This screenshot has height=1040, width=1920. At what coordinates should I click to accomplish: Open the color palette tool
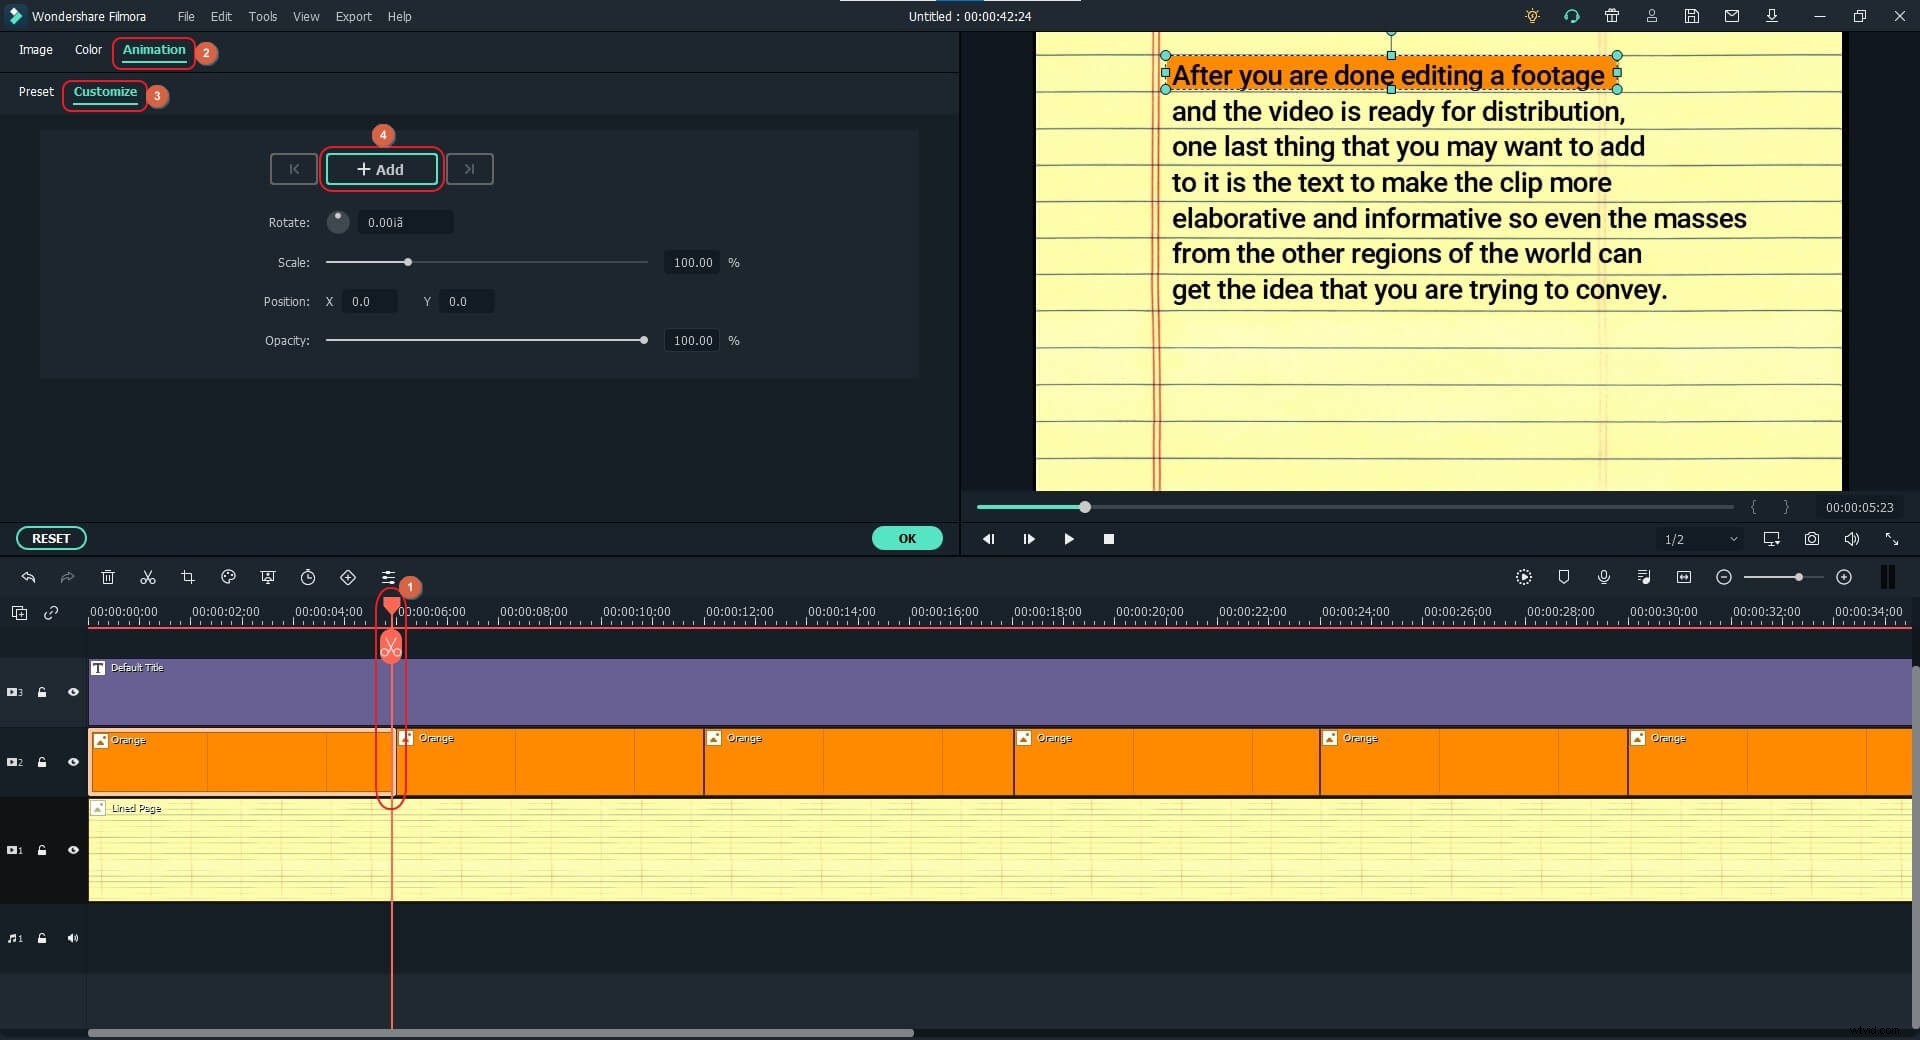point(228,578)
